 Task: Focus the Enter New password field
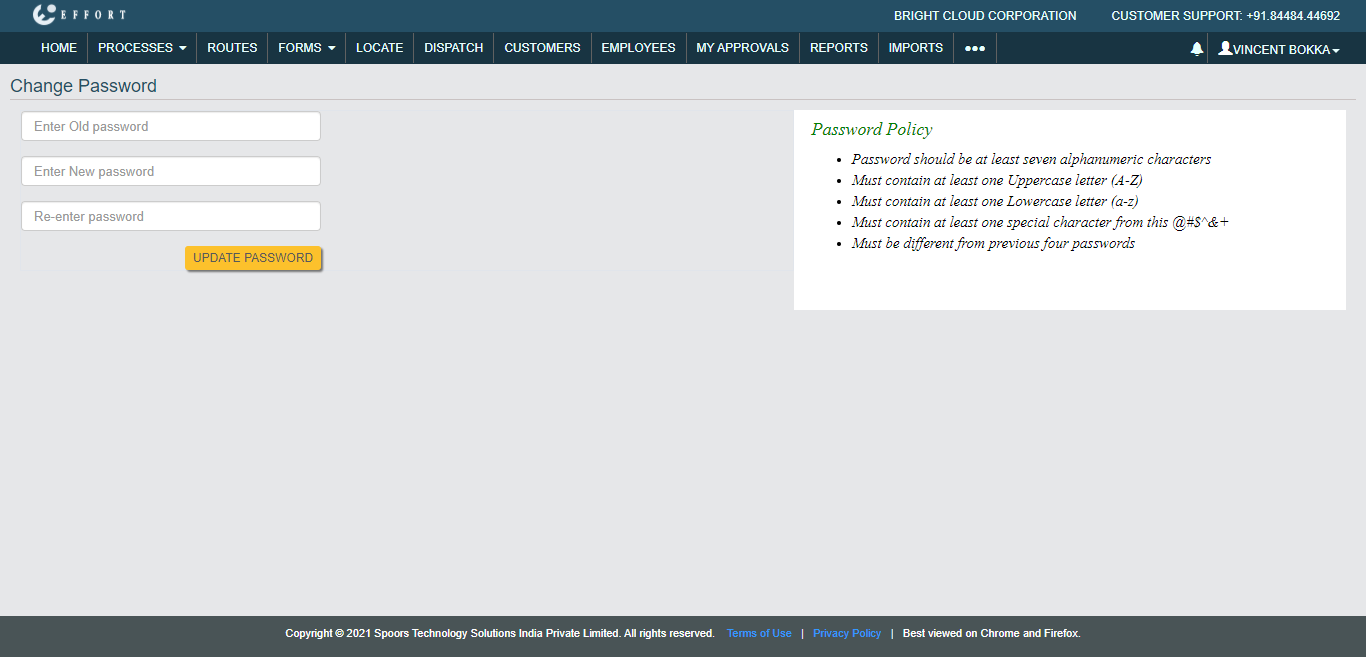[171, 172]
